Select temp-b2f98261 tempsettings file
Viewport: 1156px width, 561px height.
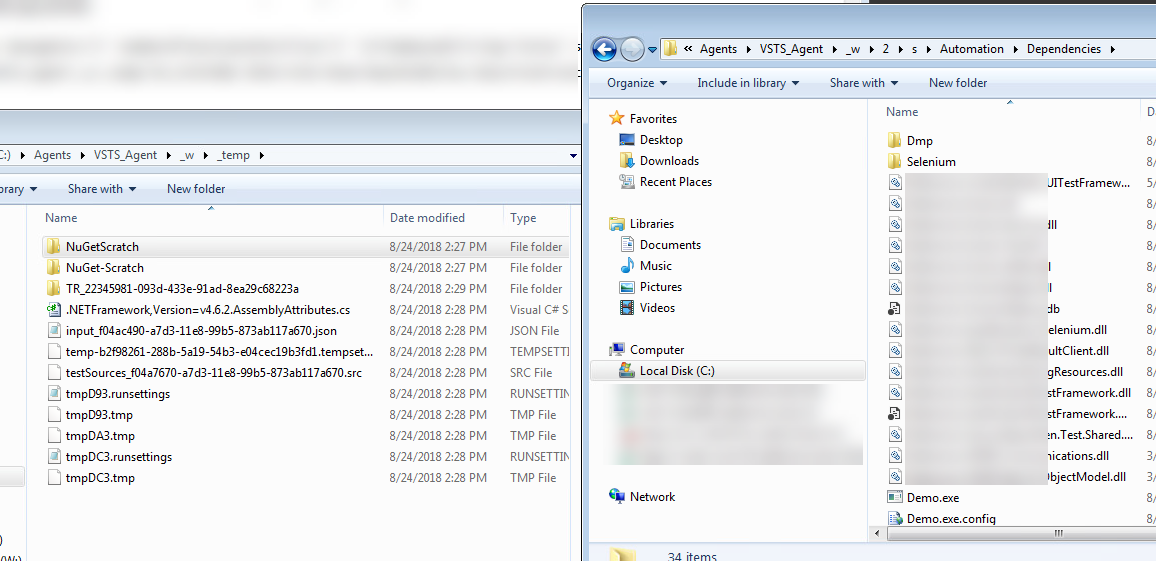point(219,352)
